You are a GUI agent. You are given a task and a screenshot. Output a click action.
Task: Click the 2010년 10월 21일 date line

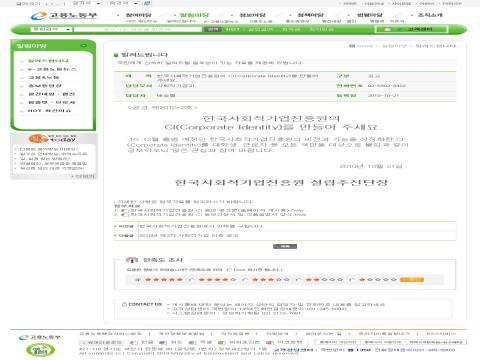[x=371, y=166]
